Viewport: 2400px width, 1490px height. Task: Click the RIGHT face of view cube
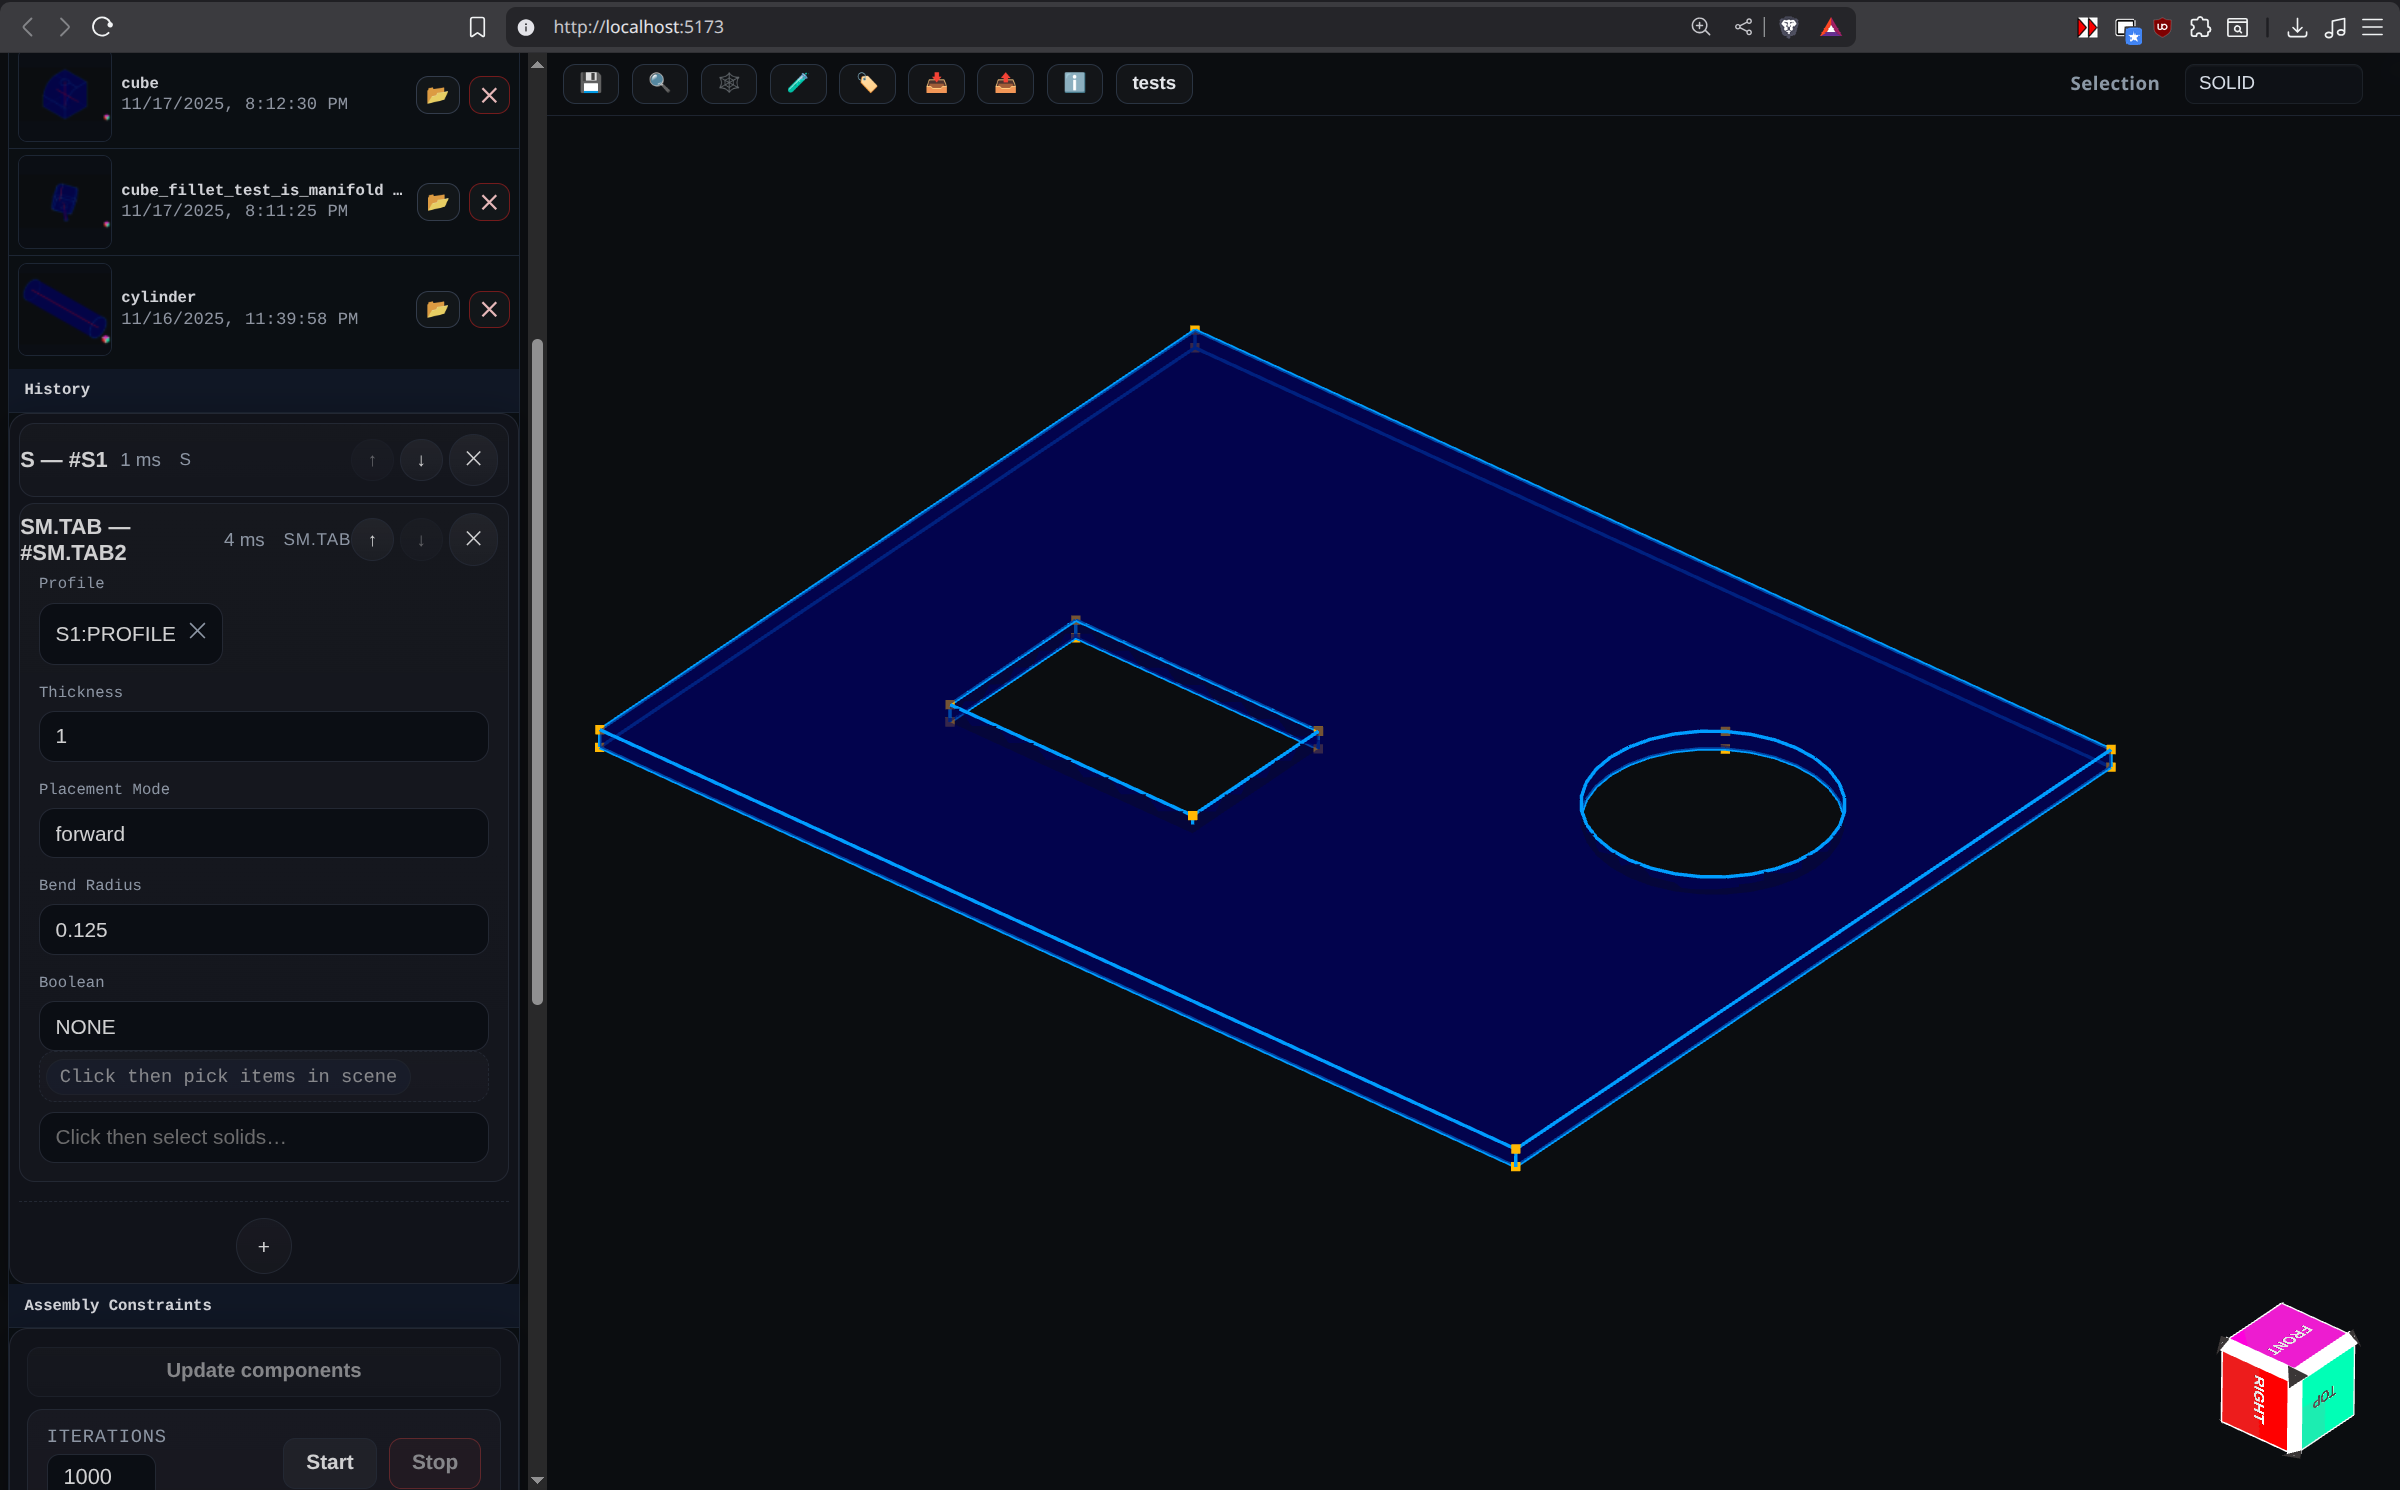(2256, 1400)
